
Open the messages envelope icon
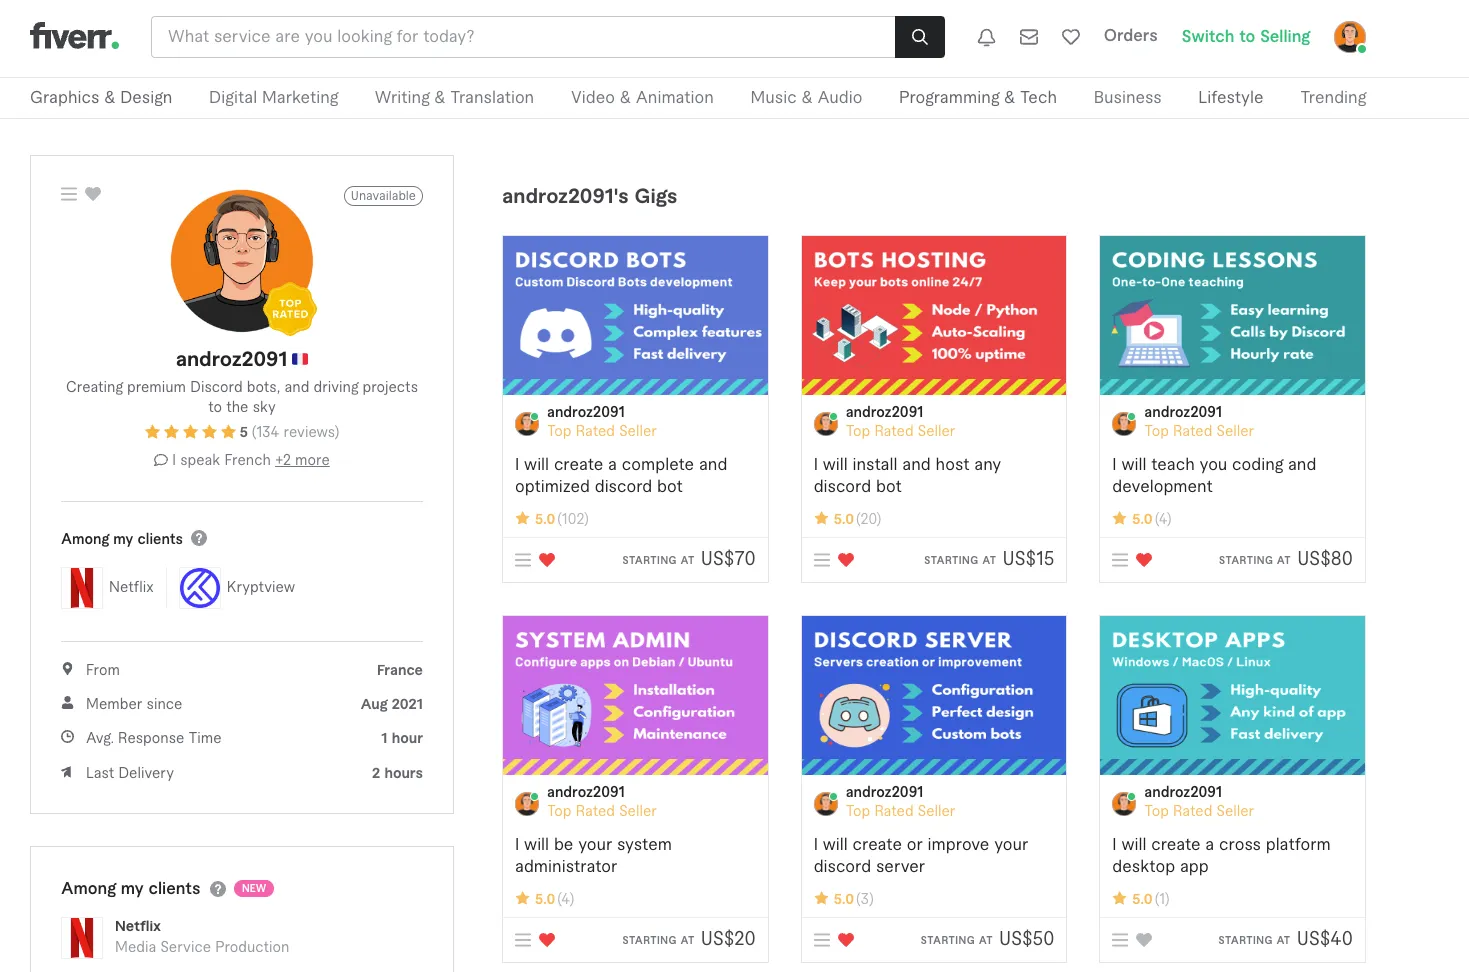(1028, 37)
